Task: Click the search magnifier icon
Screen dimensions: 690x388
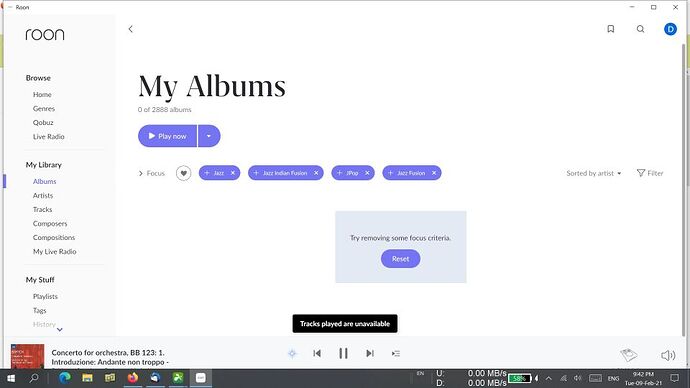Action: click(x=640, y=29)
